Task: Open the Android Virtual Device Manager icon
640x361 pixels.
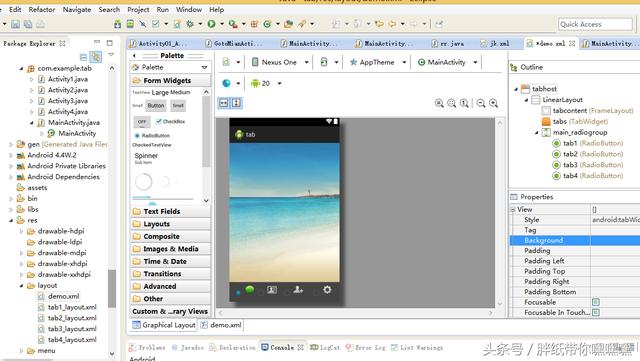Action: pyautogui.click(x=130, y=24)
